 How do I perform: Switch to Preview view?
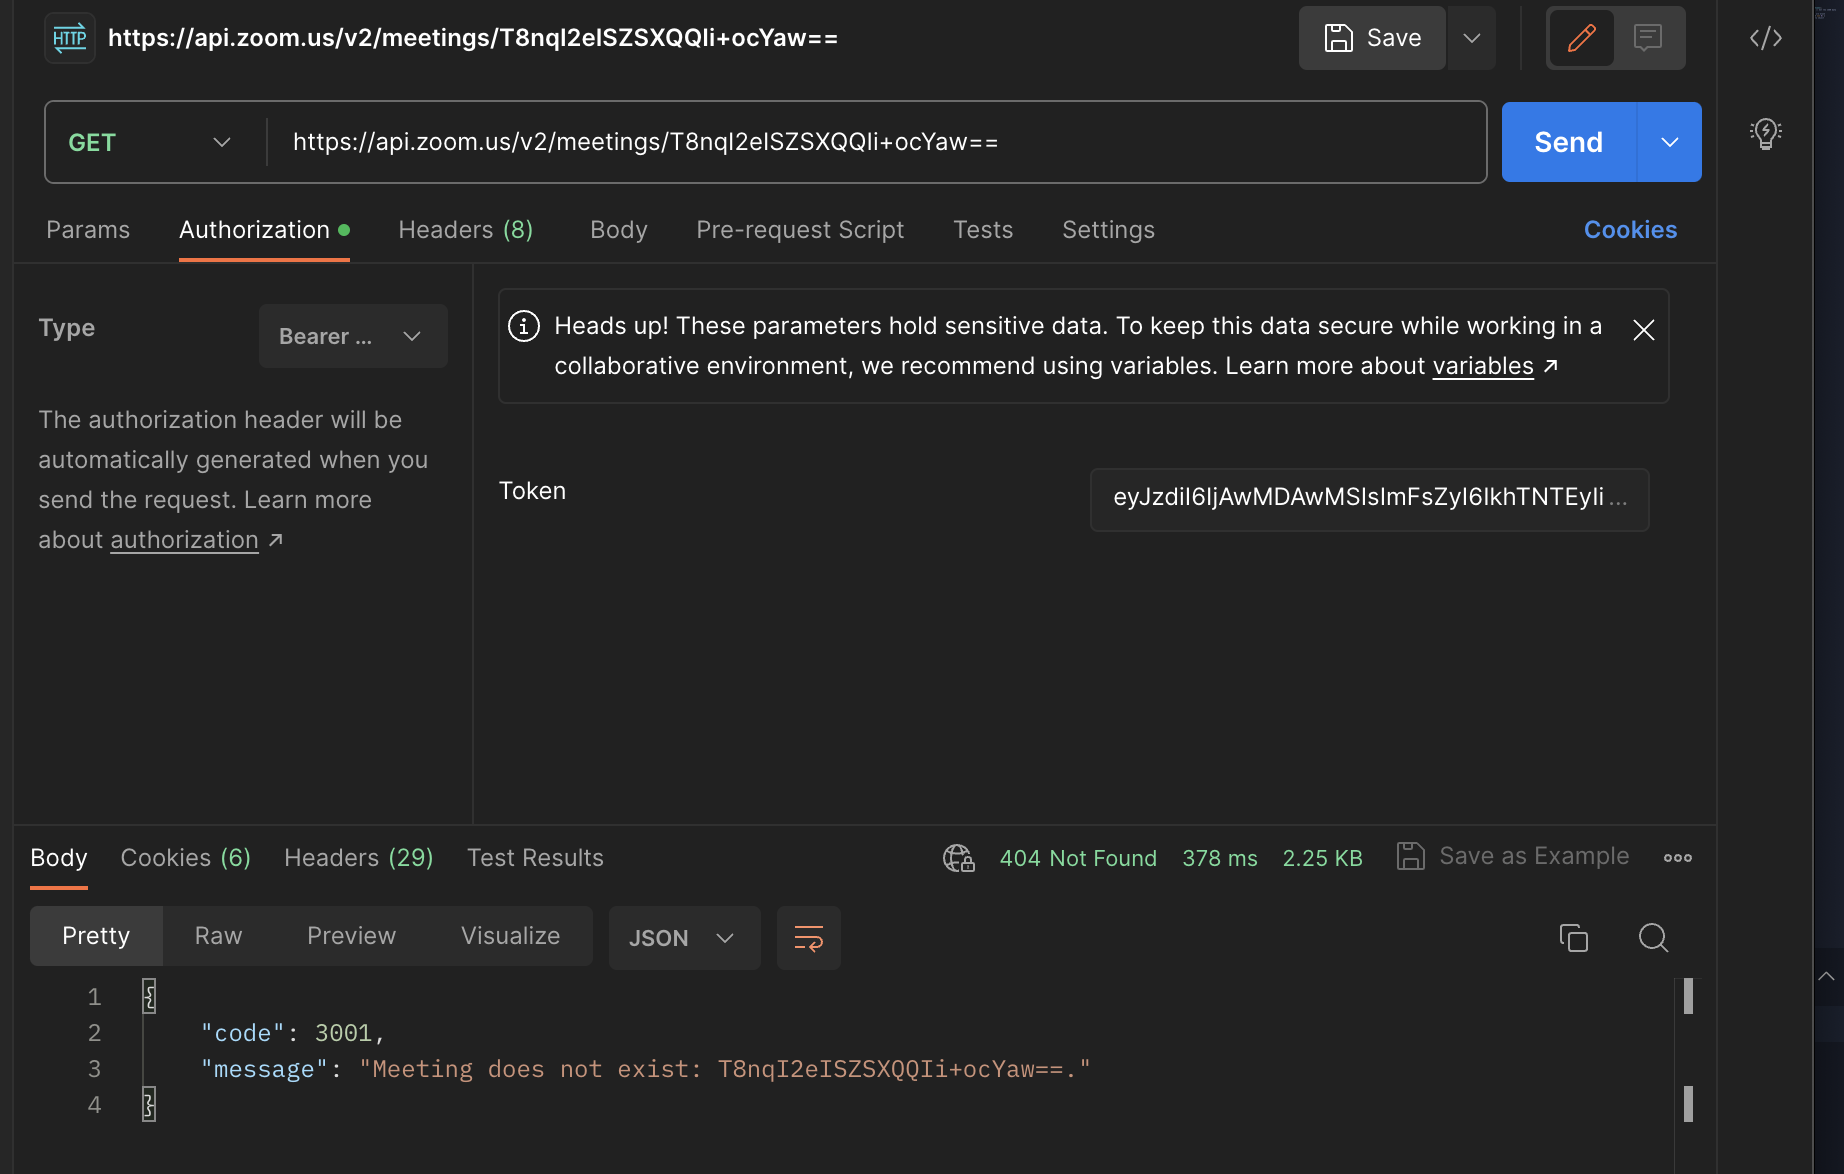(x=351, y=936)
